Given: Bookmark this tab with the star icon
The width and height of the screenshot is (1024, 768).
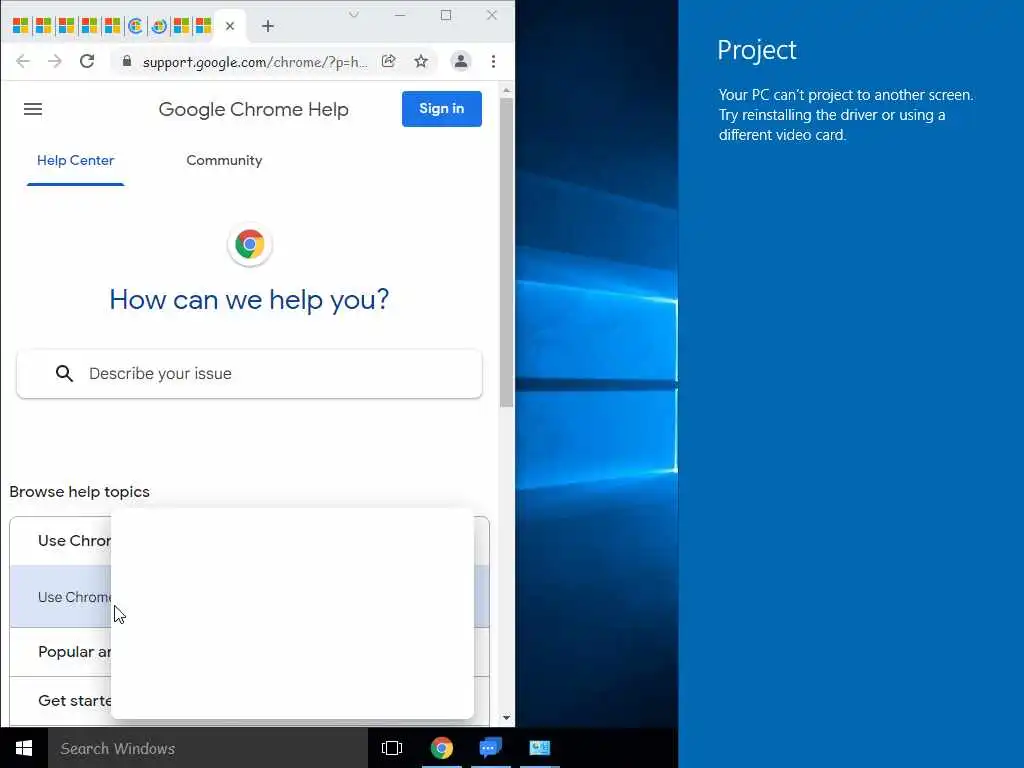Looking at the screenshot, I should pyautogui.click(x=421, y=61).
